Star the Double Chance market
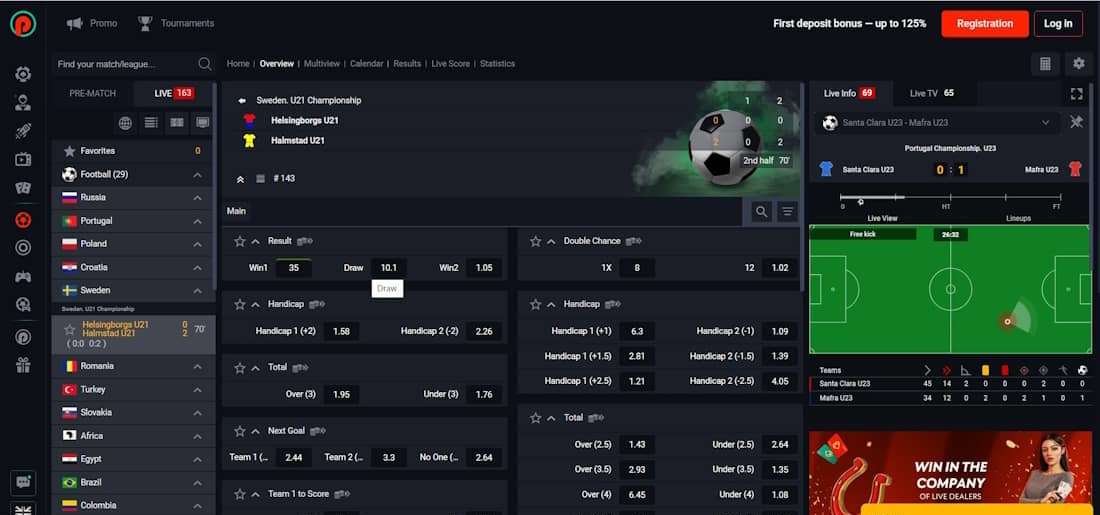This screenshot has height=515, width=1100. pos(535,241)
